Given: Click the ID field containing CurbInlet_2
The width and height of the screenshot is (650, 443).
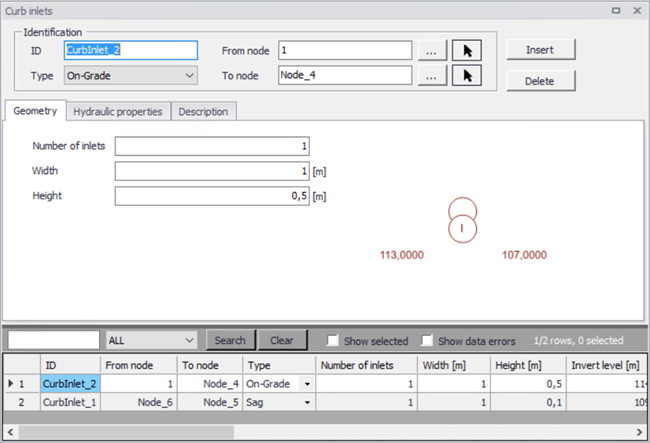Looking at the screenshot, I should (131, 50).
